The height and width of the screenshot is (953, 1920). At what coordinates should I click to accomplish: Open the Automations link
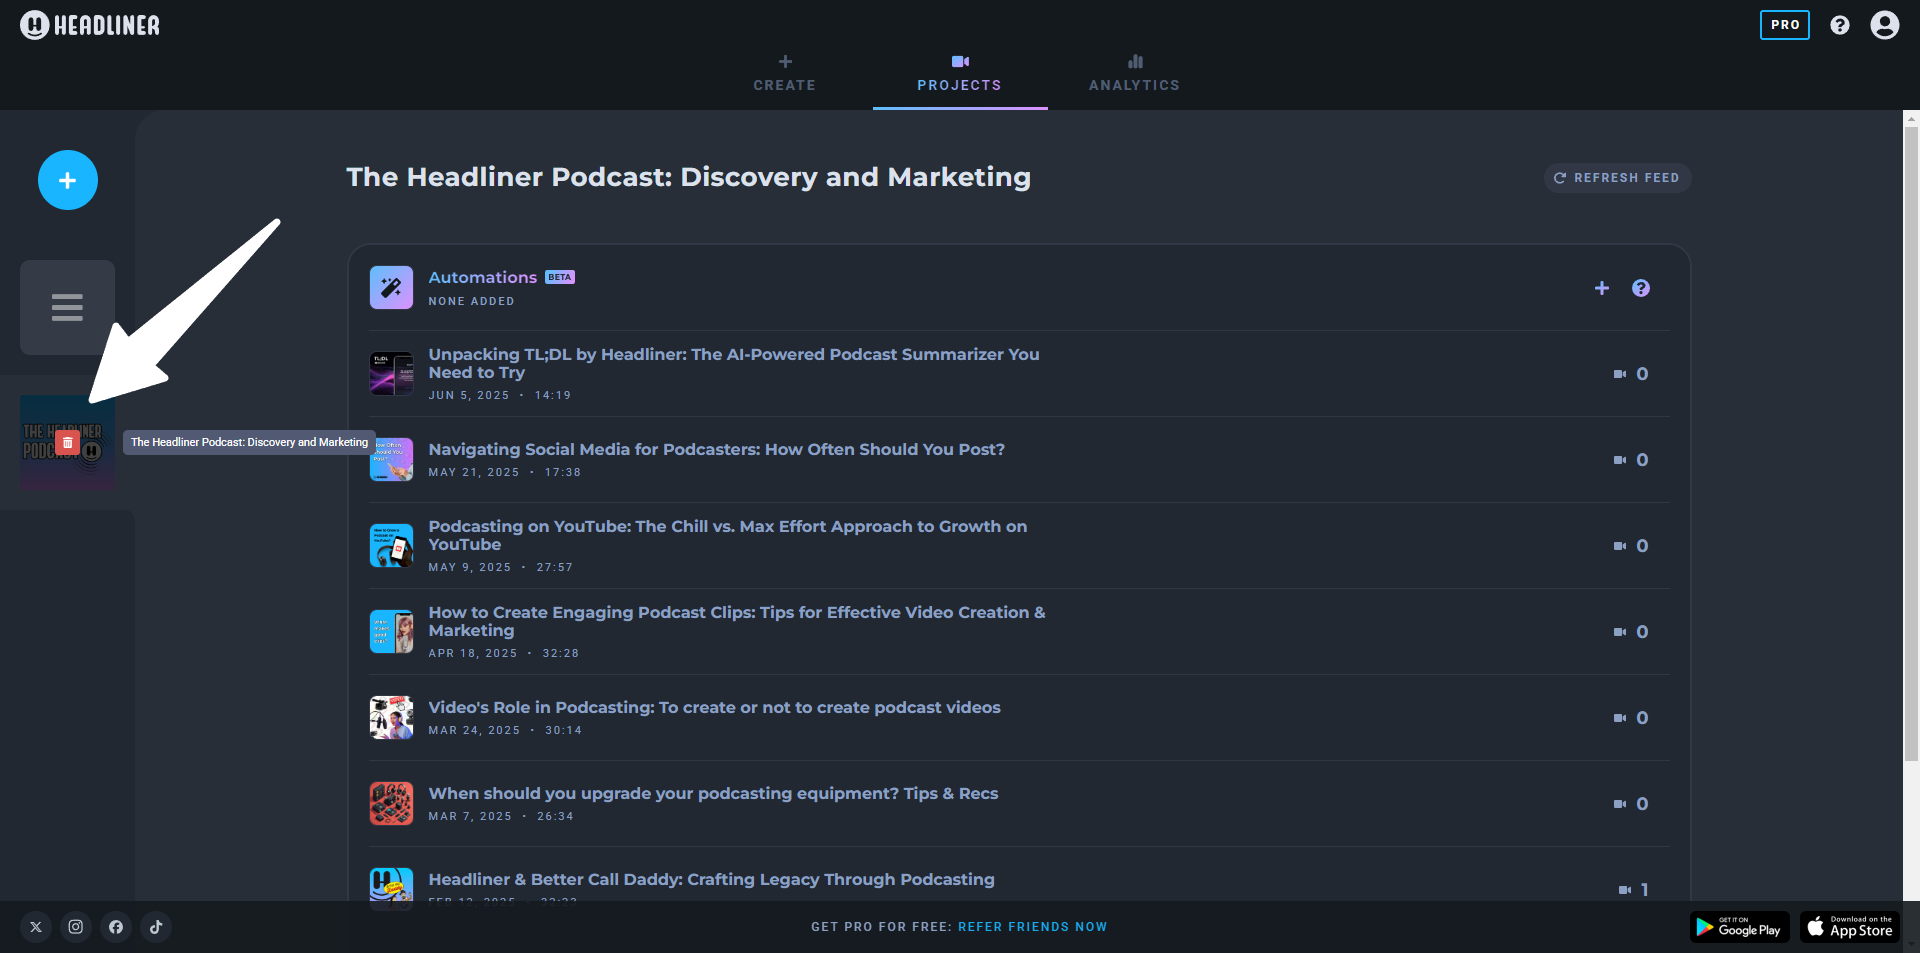click(482, 277)
